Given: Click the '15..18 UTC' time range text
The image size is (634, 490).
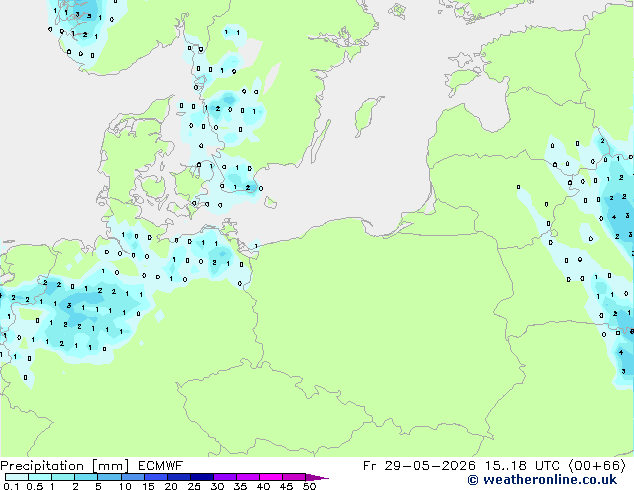Looking at the screenshot, I should tap(522, 466).
